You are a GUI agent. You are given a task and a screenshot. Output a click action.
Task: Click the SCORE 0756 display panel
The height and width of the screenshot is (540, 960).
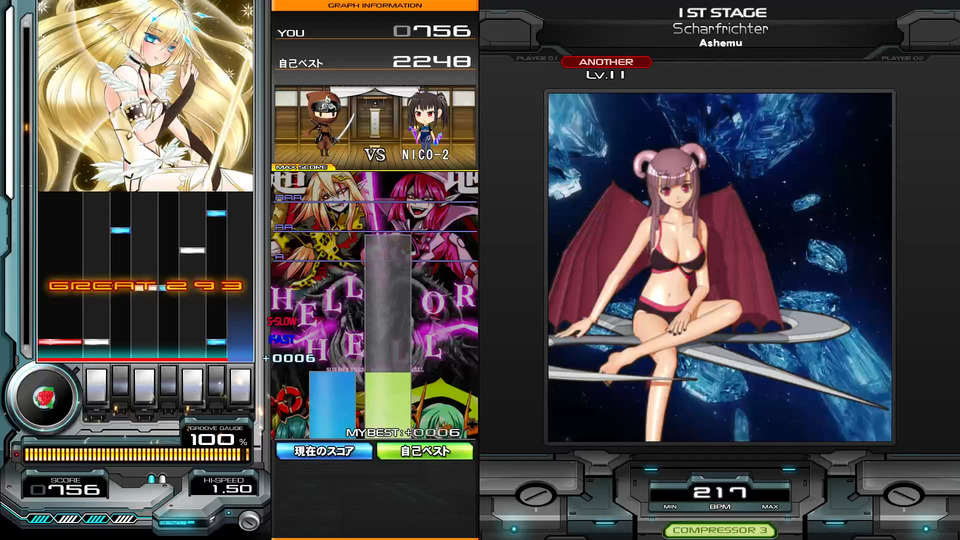click(65, 486)
